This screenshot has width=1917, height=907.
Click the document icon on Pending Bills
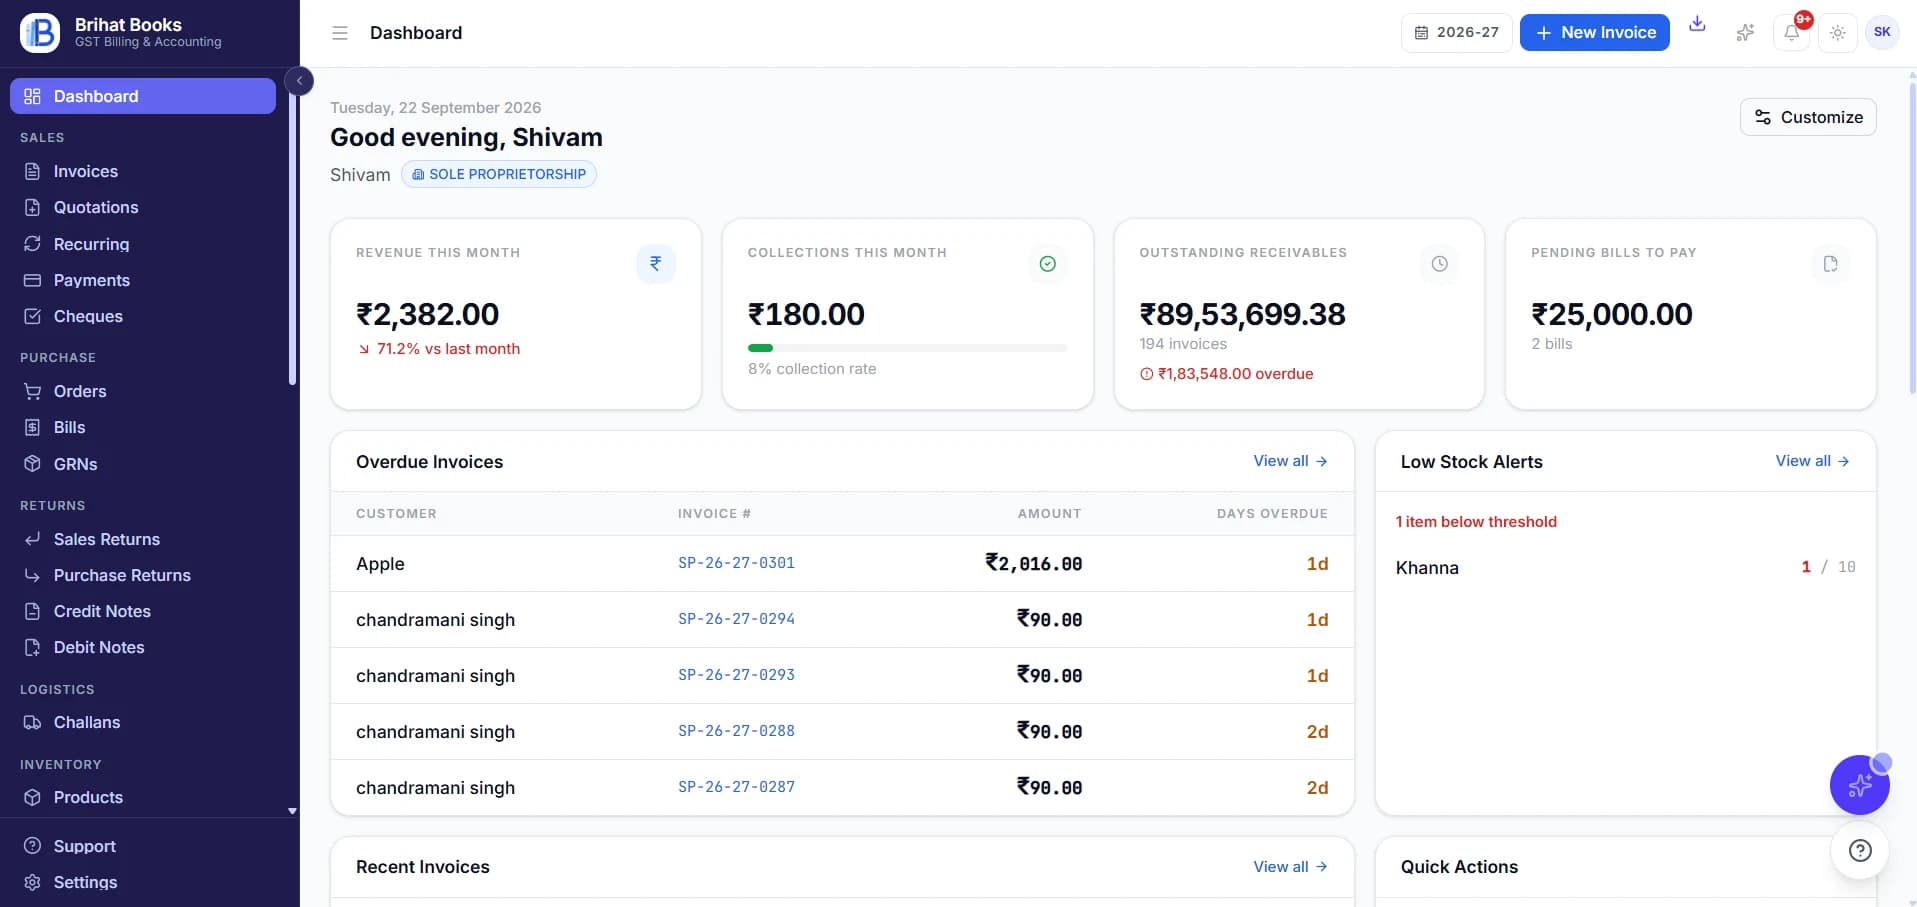[1831, 264]
